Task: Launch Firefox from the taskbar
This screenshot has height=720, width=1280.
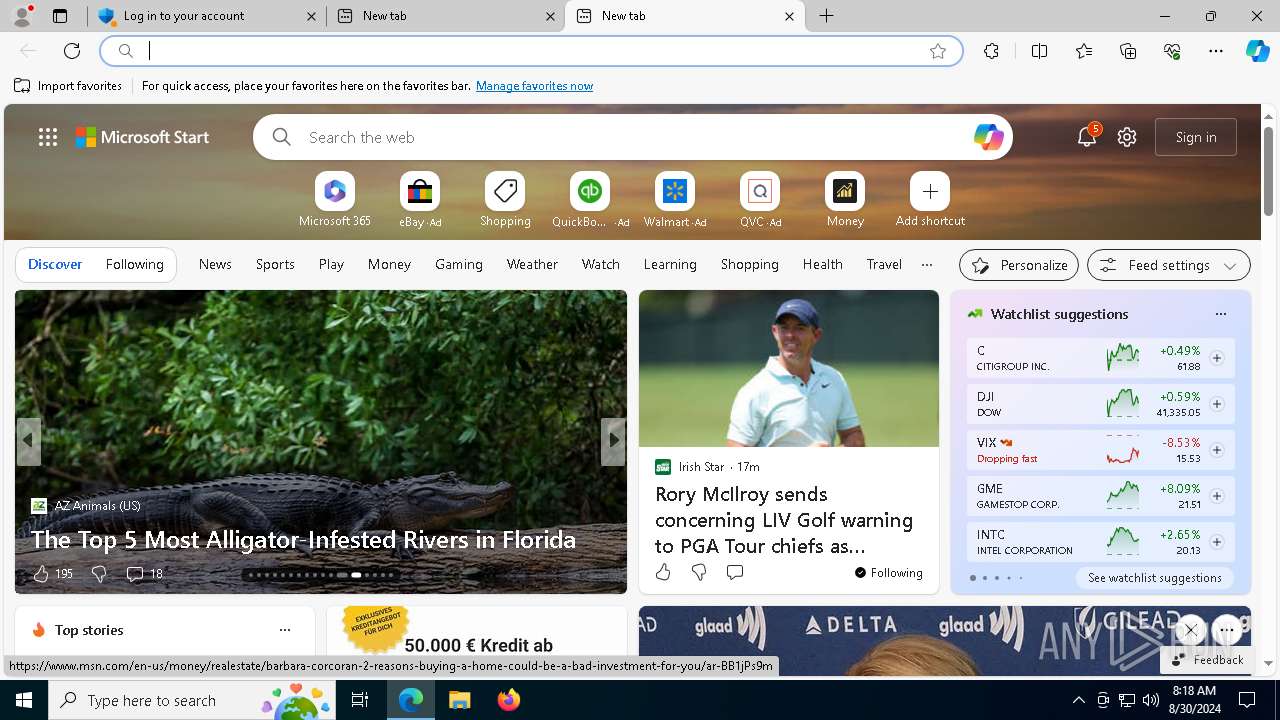Action: 509,700
